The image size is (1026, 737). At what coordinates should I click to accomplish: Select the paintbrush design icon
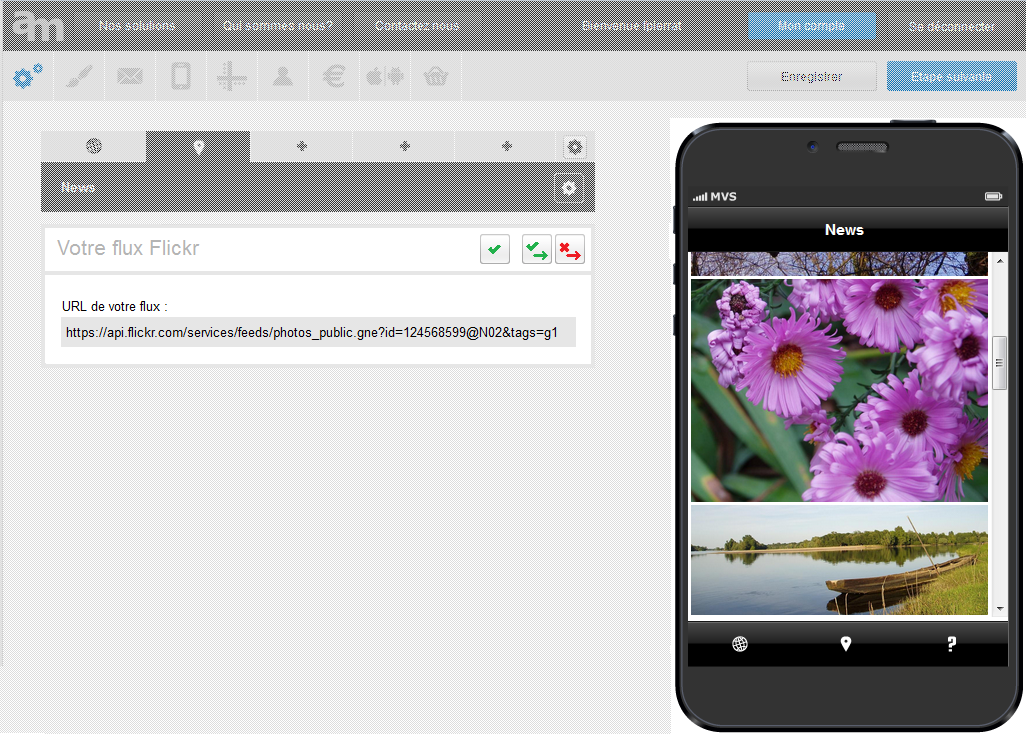click(79, 77)
